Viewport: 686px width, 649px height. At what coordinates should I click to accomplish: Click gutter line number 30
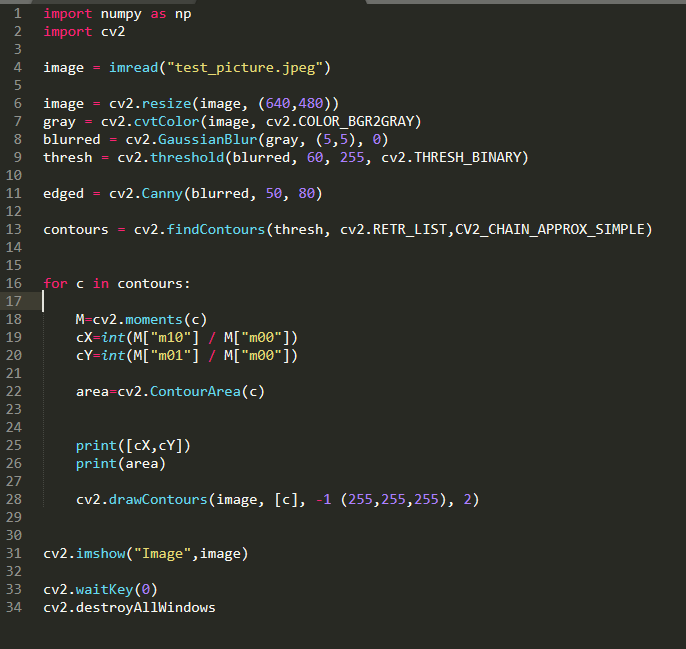pyautogui.click(x=14, y=536)
